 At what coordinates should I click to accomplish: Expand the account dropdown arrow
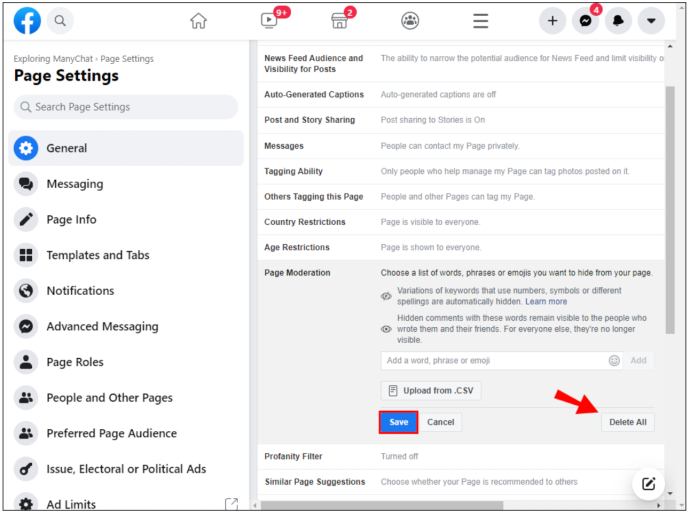(651, 21)
